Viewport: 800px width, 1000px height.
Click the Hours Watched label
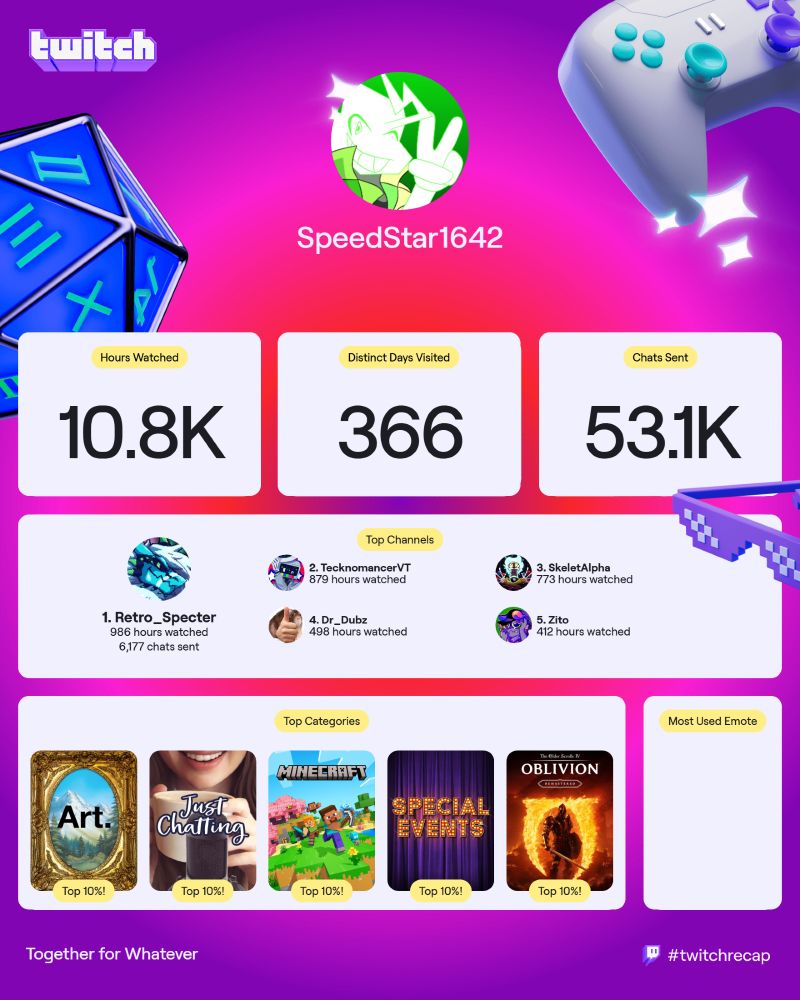click(x=139, y=358)
